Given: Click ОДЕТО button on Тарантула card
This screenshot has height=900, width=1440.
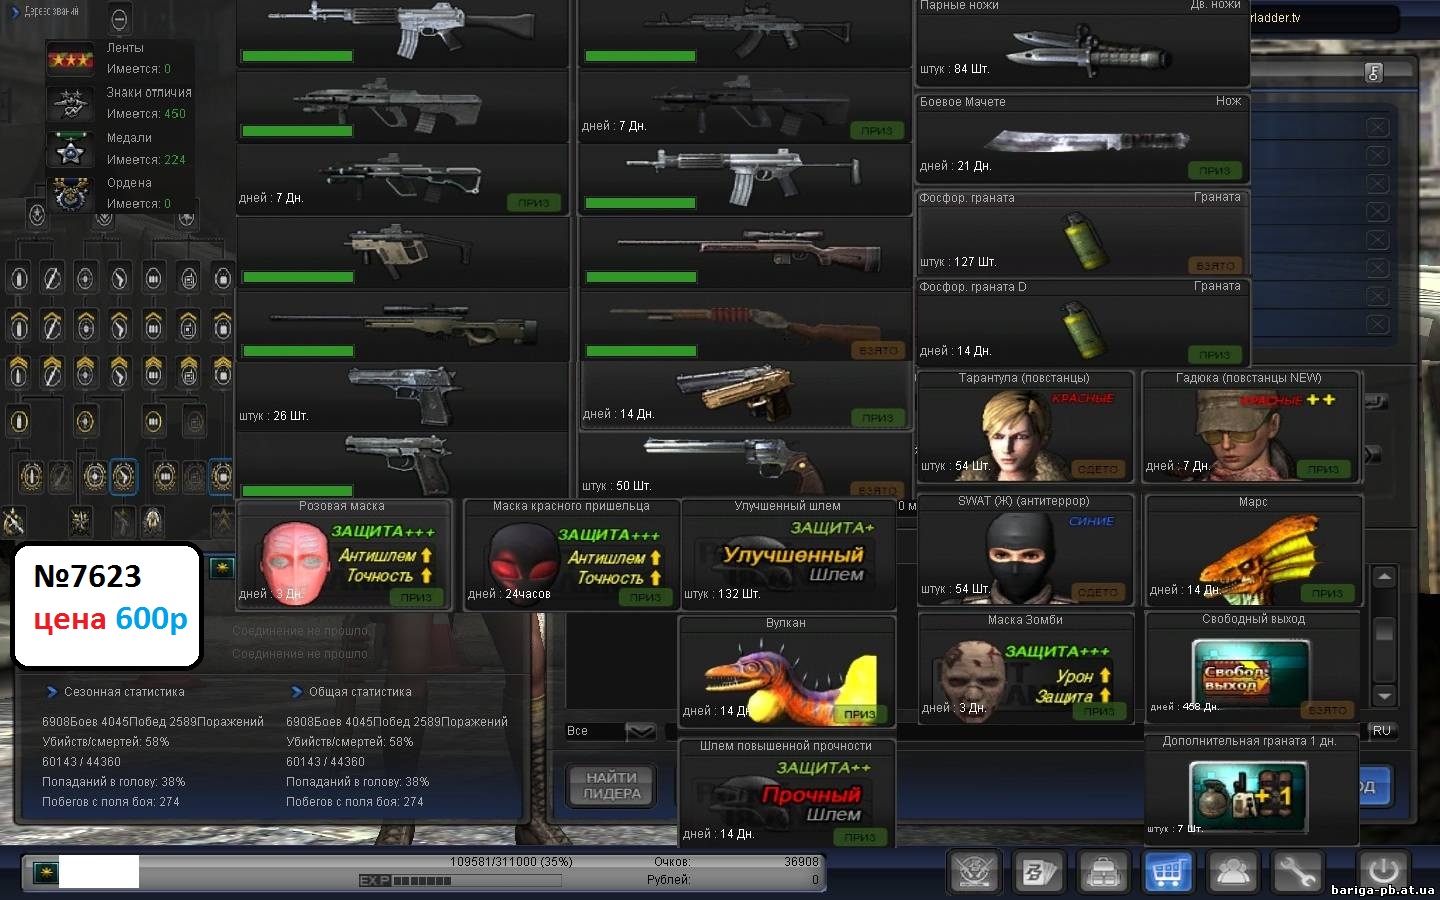Looking at the screenshot, I should coord(1097,469).
